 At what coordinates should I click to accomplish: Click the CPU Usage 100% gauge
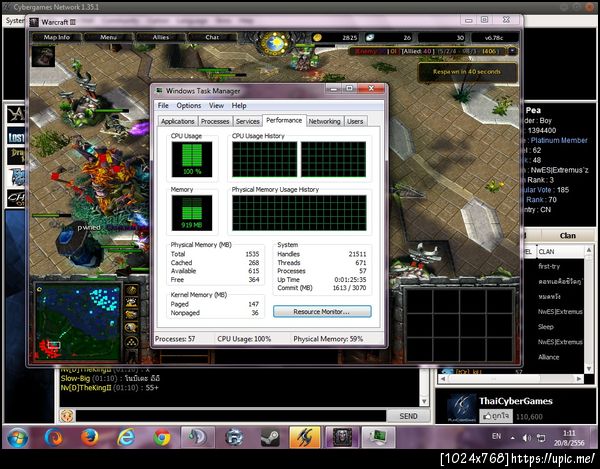tap(192, 159)
